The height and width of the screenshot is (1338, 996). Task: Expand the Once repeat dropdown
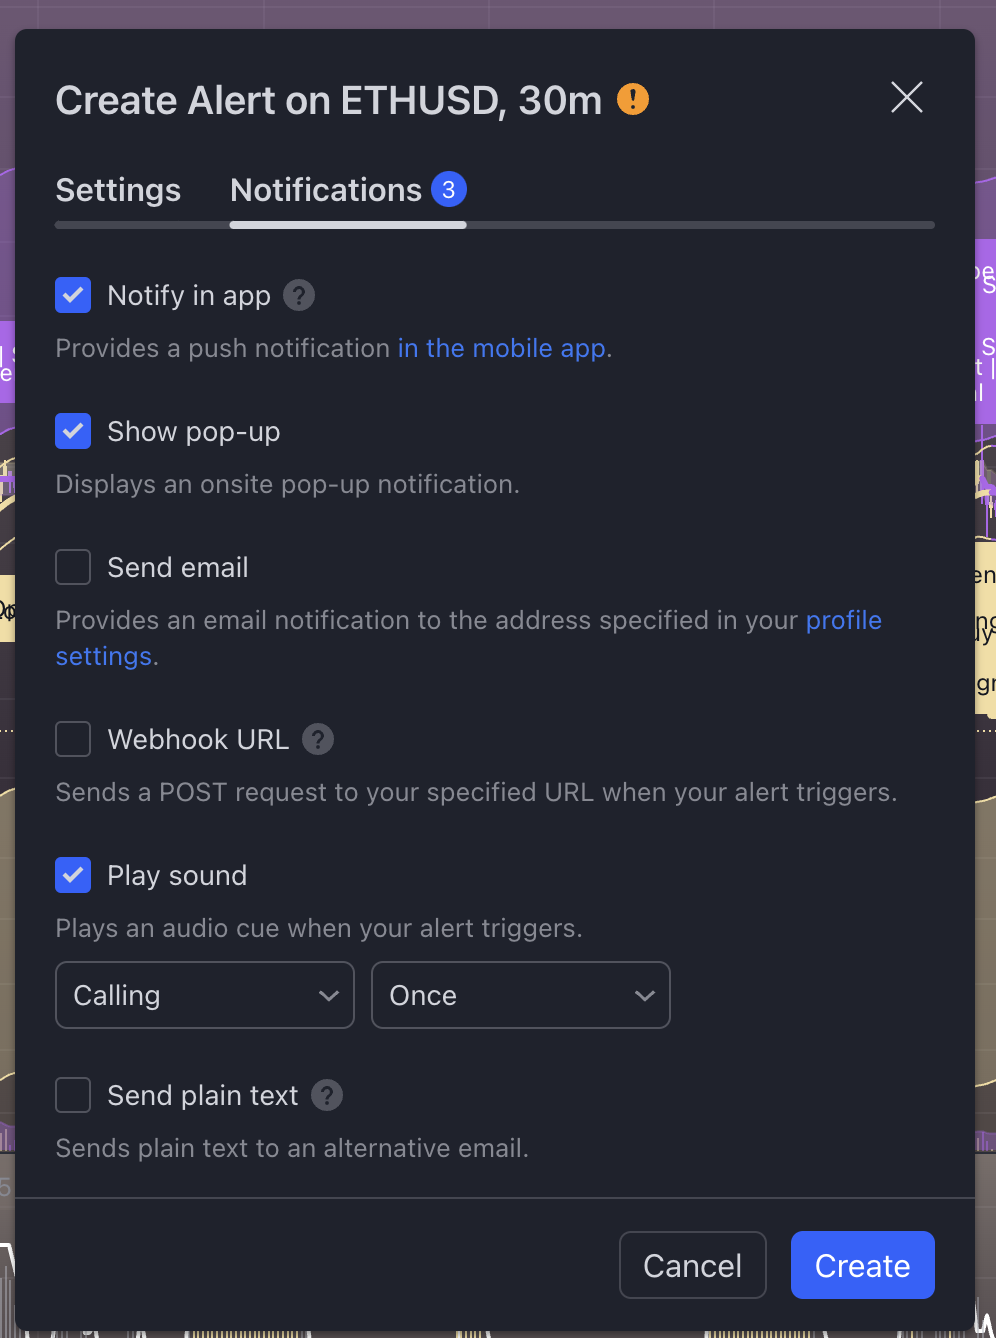pos(520,995)
